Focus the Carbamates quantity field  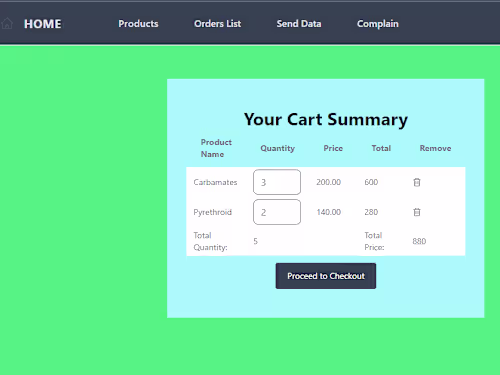point(277,182)
